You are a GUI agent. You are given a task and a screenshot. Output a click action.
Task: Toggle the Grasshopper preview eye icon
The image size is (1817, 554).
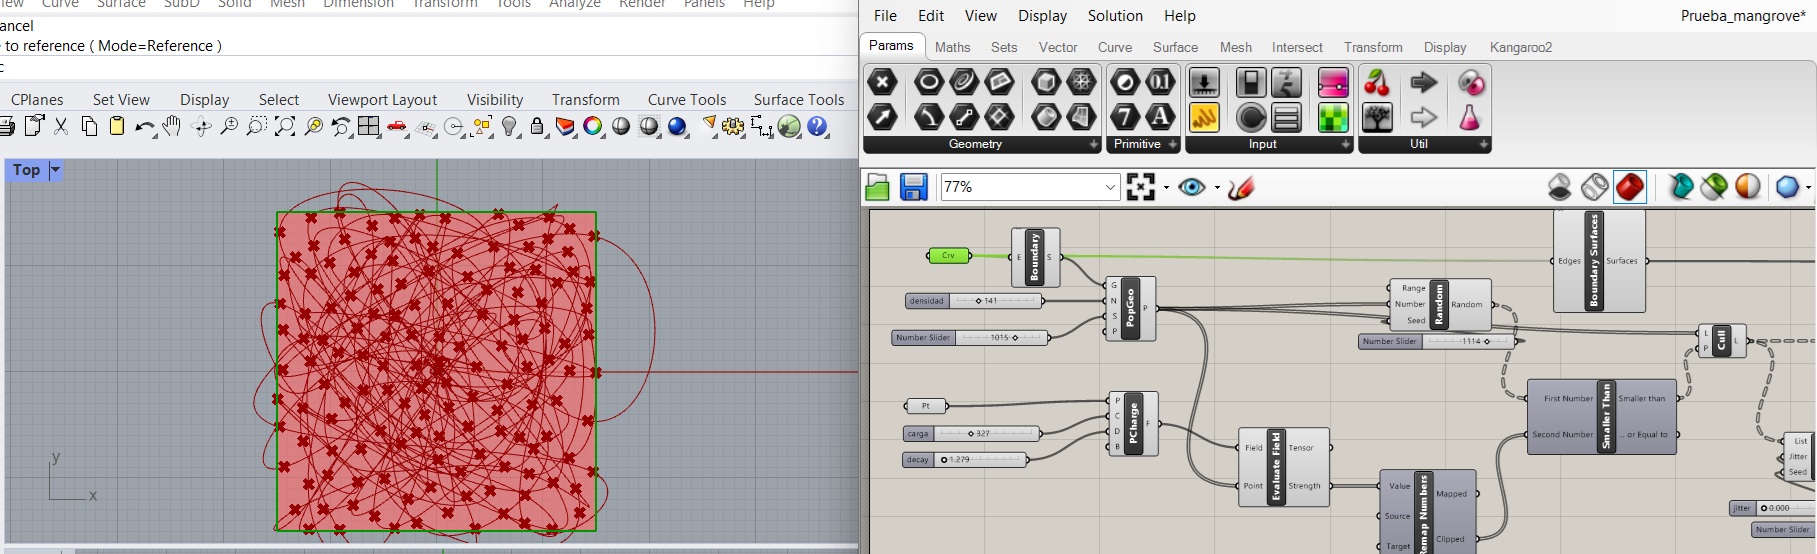click(1191, 187)
